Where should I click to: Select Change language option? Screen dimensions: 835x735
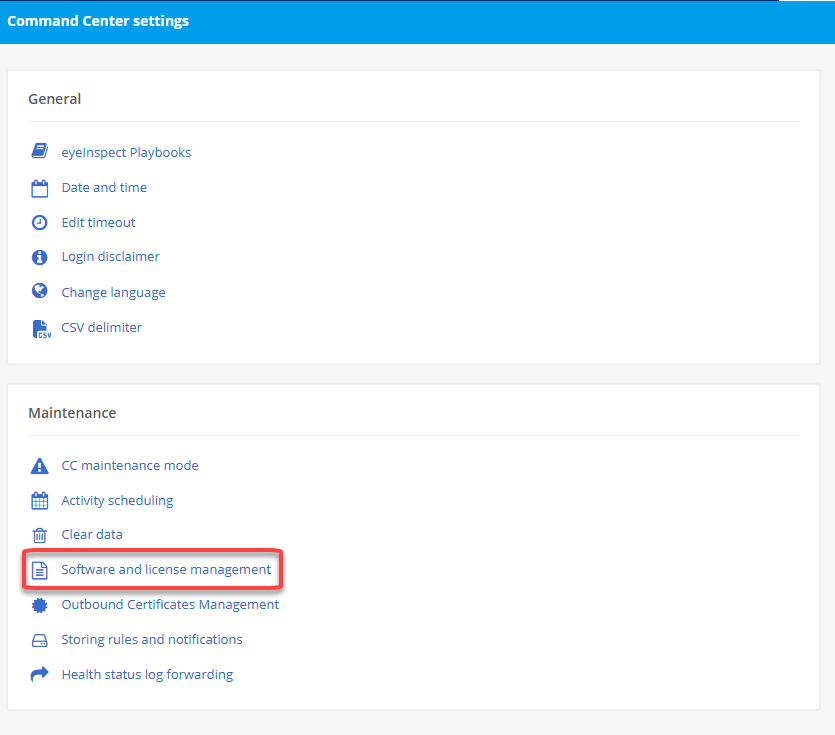[x=113, y=292]
